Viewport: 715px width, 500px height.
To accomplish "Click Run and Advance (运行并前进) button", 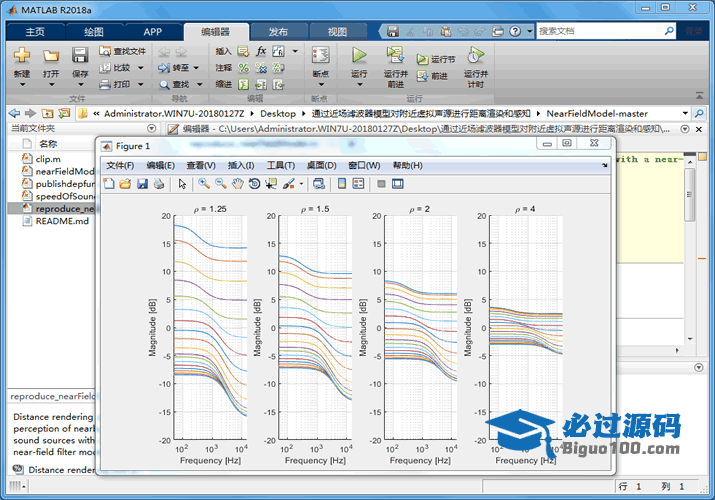I will (395, 60).
